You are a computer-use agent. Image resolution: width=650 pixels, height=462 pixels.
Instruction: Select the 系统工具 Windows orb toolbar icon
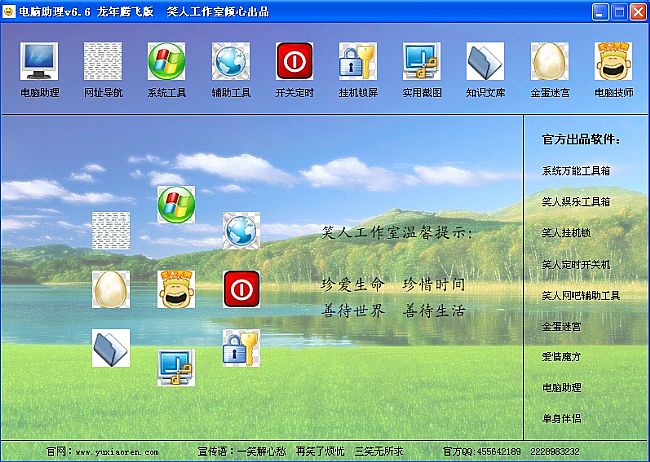pyautogui.click(x=167, y=61)
